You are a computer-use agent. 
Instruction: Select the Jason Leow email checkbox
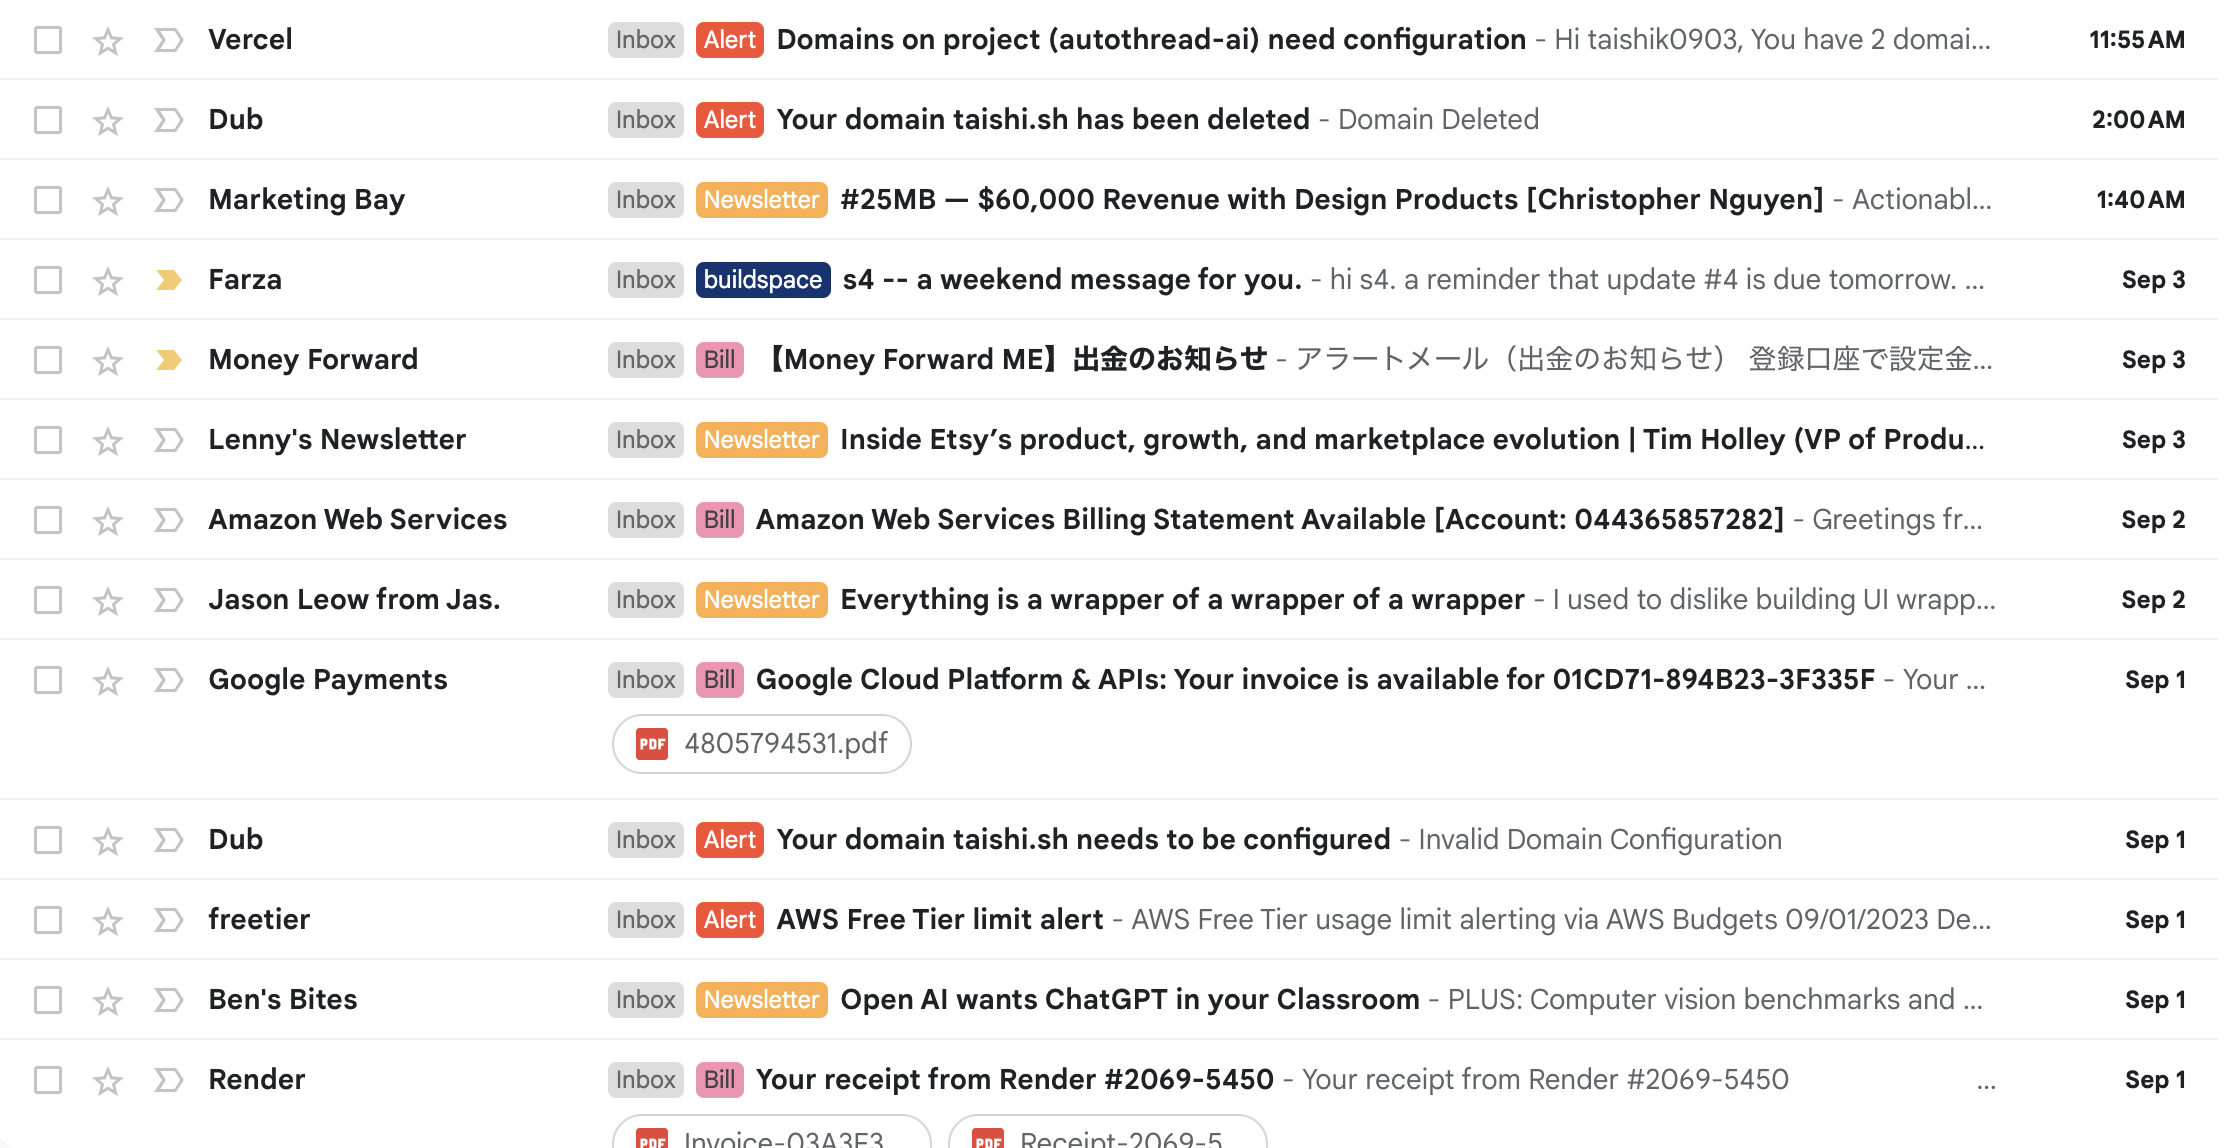click(x=48, y=600)
